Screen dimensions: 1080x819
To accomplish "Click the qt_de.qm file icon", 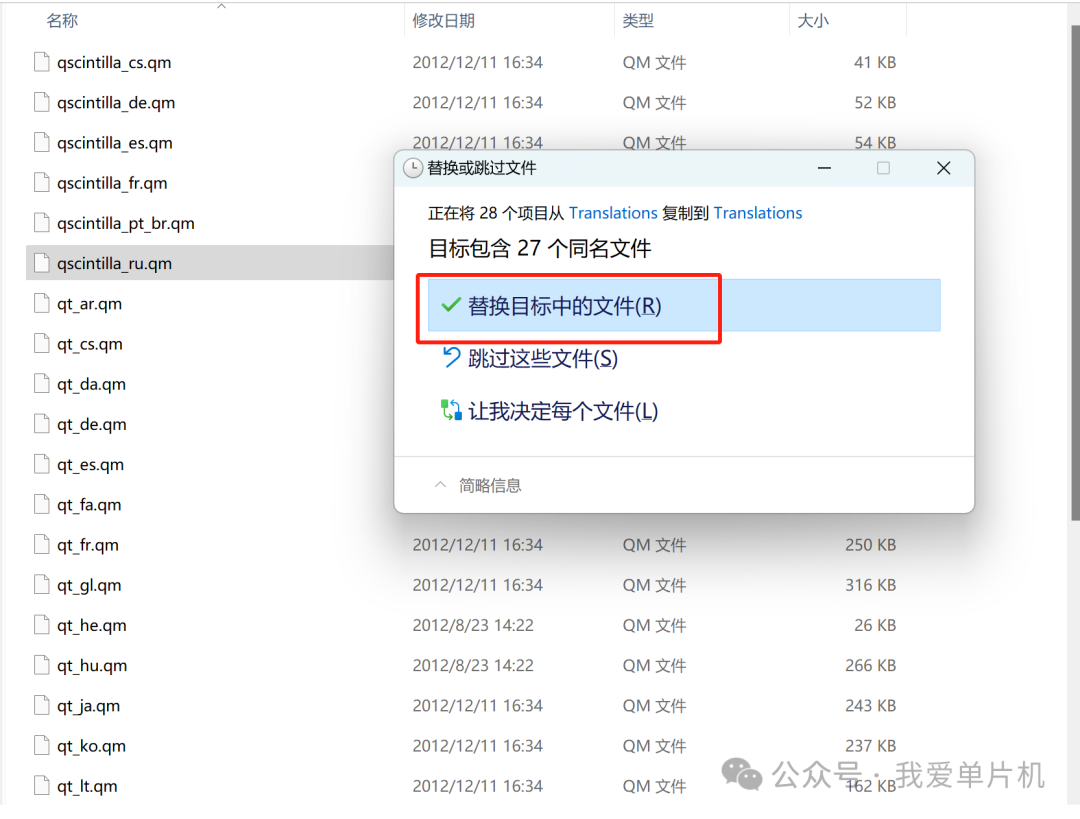I will pos(42,424).
